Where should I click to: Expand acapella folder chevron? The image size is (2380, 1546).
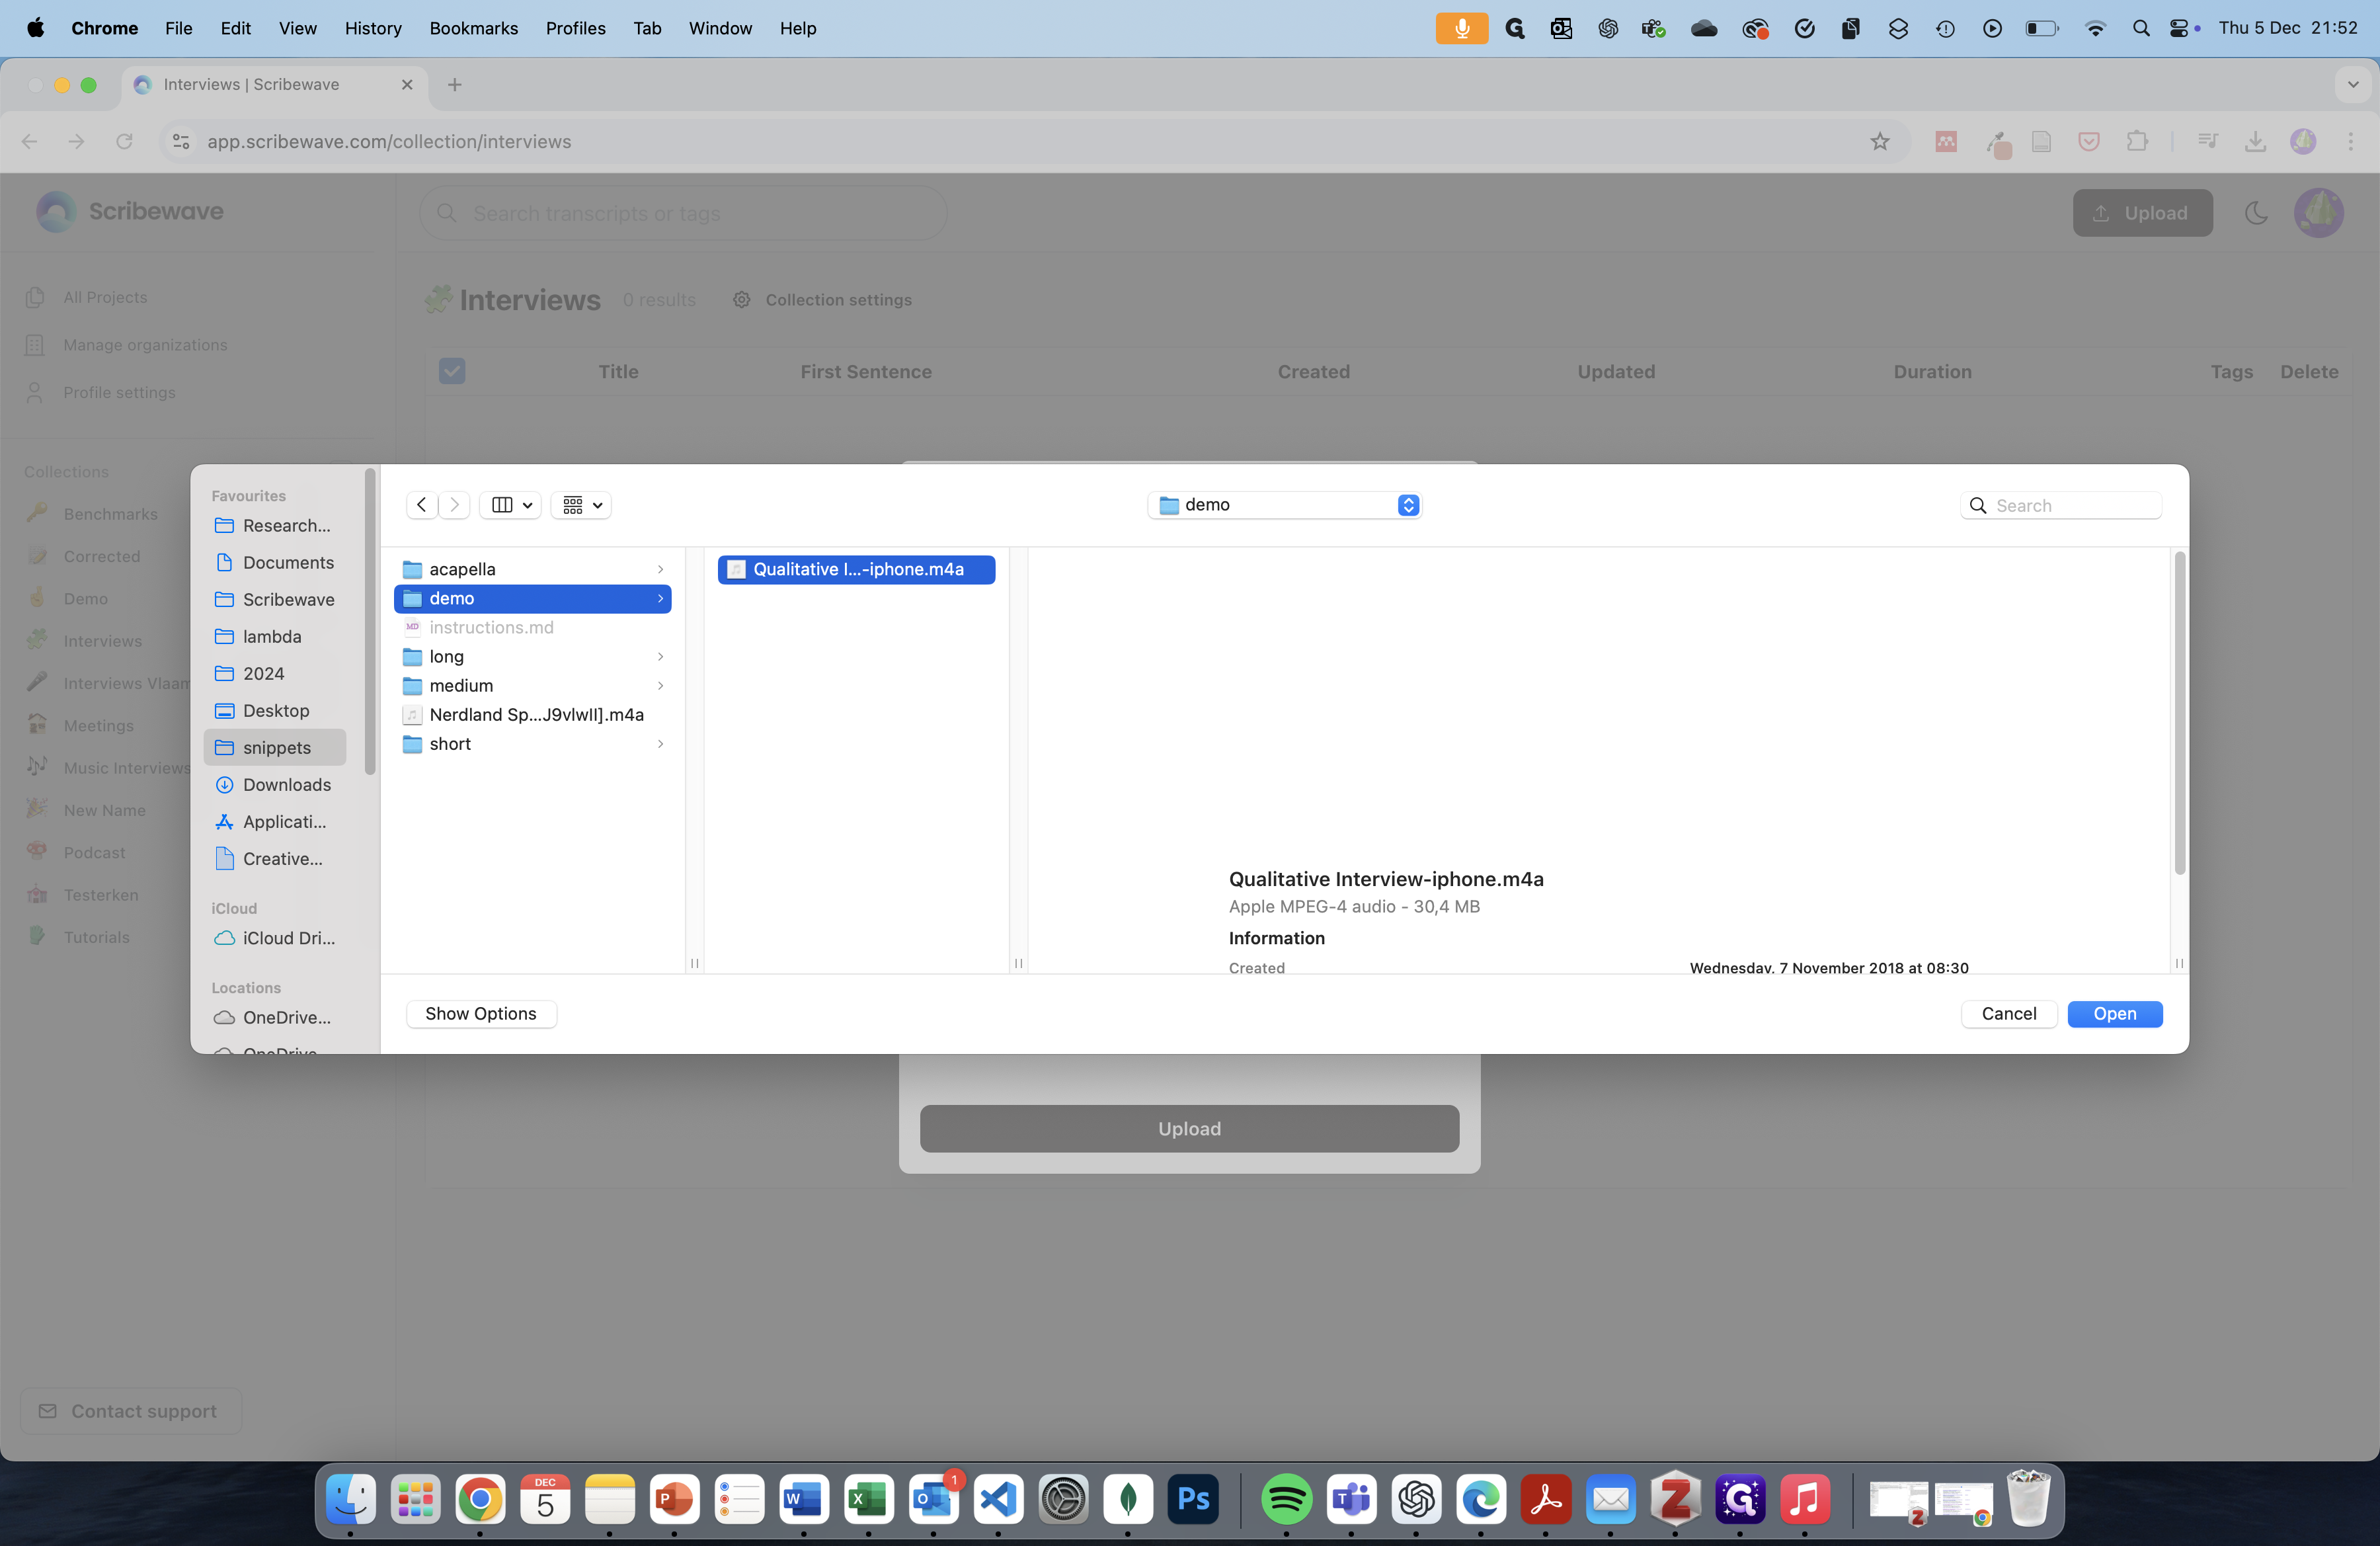tap(660, 569)
